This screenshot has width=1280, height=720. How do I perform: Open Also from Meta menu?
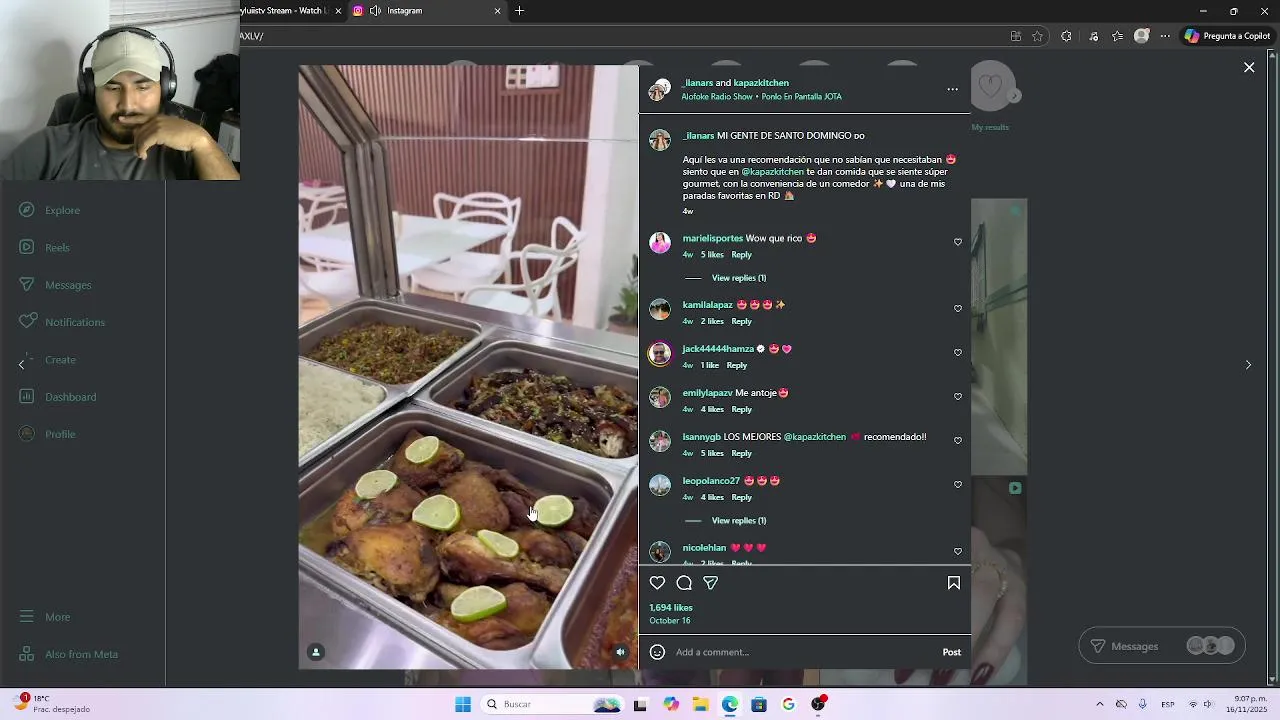pos(69,654)
